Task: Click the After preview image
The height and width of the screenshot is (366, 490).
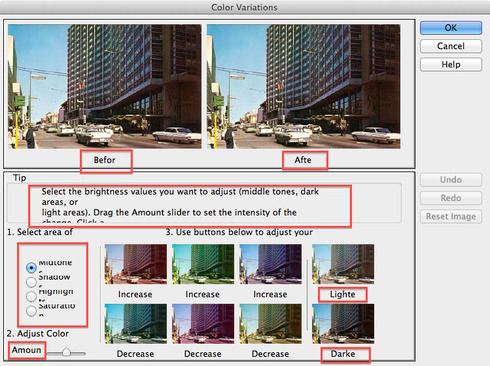Action: (303, 86)
